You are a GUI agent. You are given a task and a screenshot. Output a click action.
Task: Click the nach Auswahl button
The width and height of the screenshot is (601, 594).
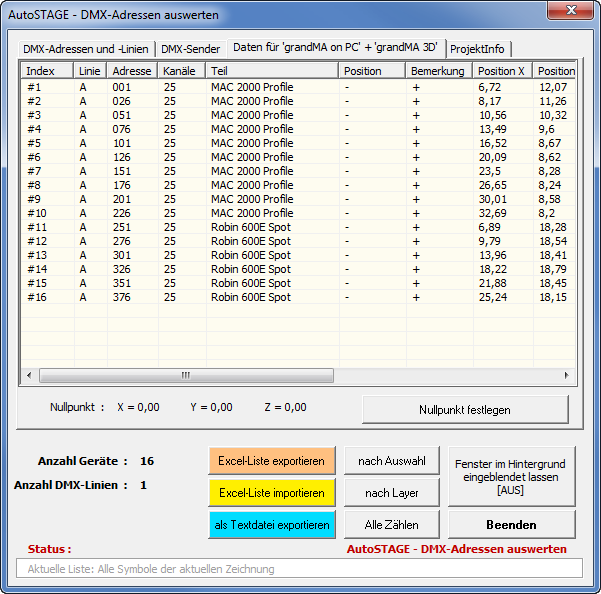pyautogui.click(x=393, y=461)
